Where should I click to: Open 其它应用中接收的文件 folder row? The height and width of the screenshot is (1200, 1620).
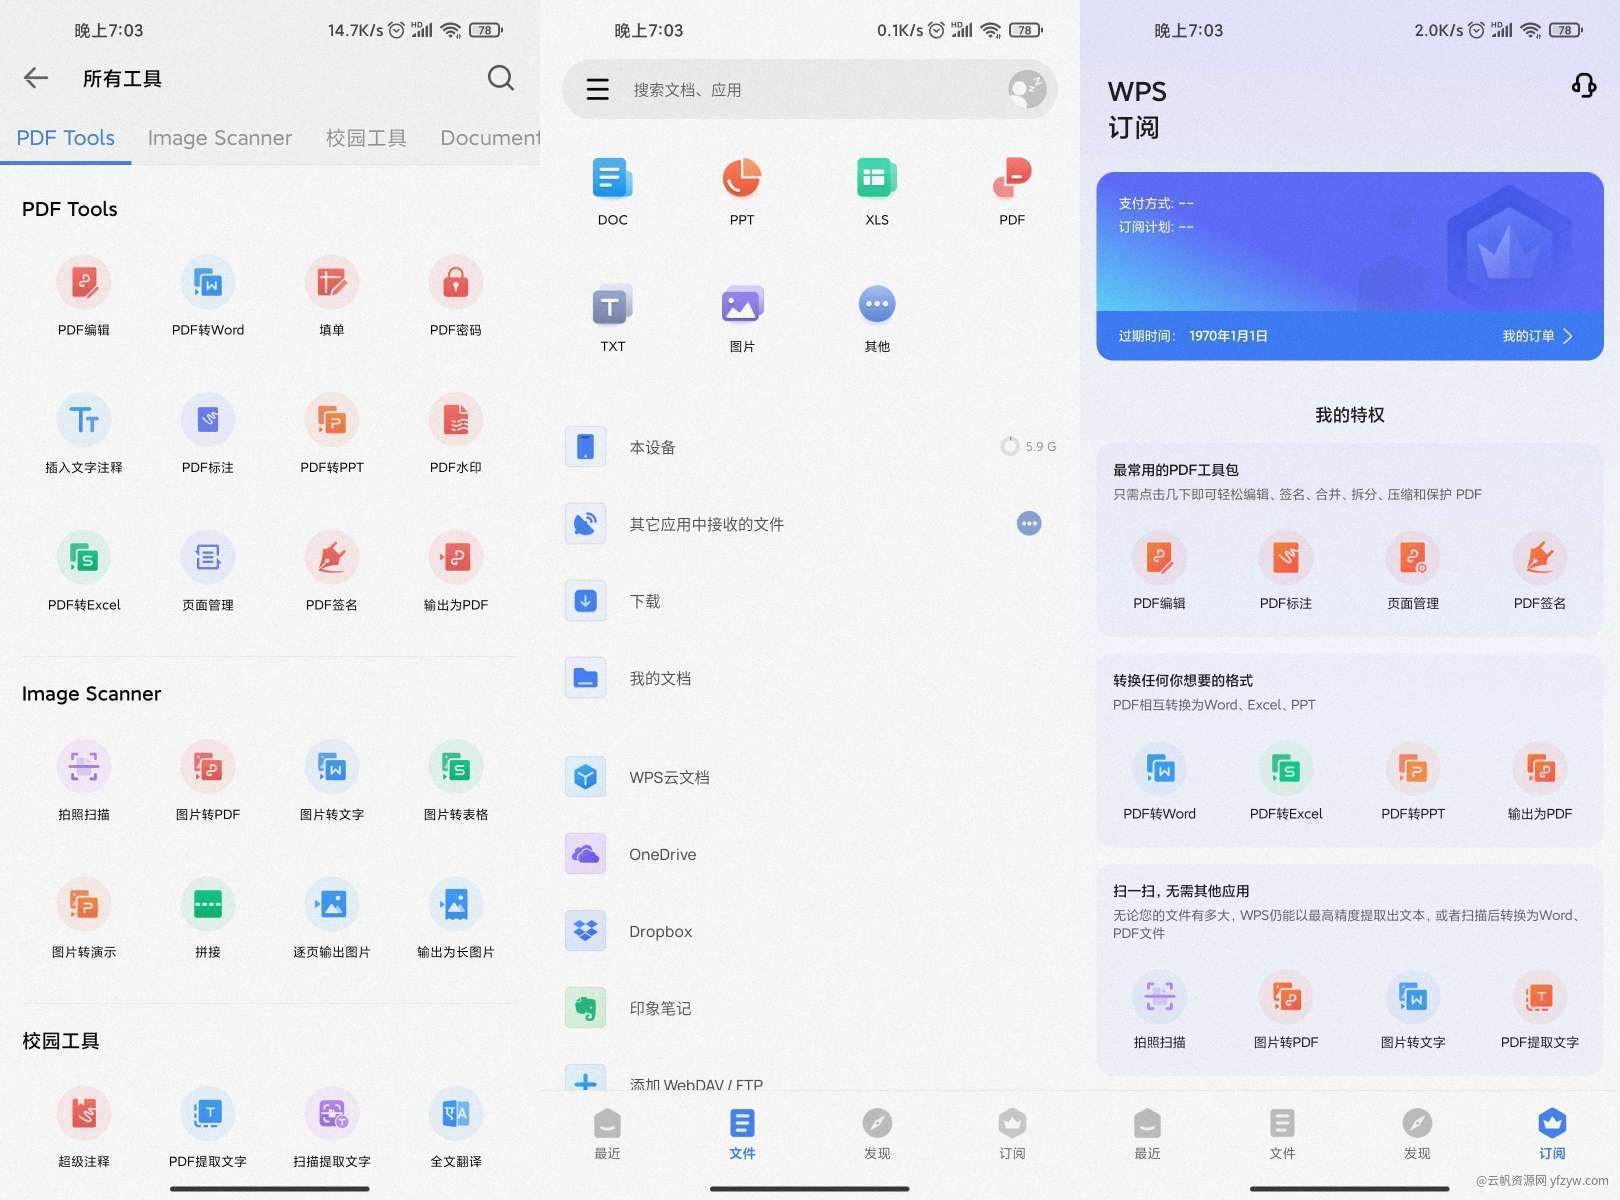pyautogui.click(x=810, y=524)
